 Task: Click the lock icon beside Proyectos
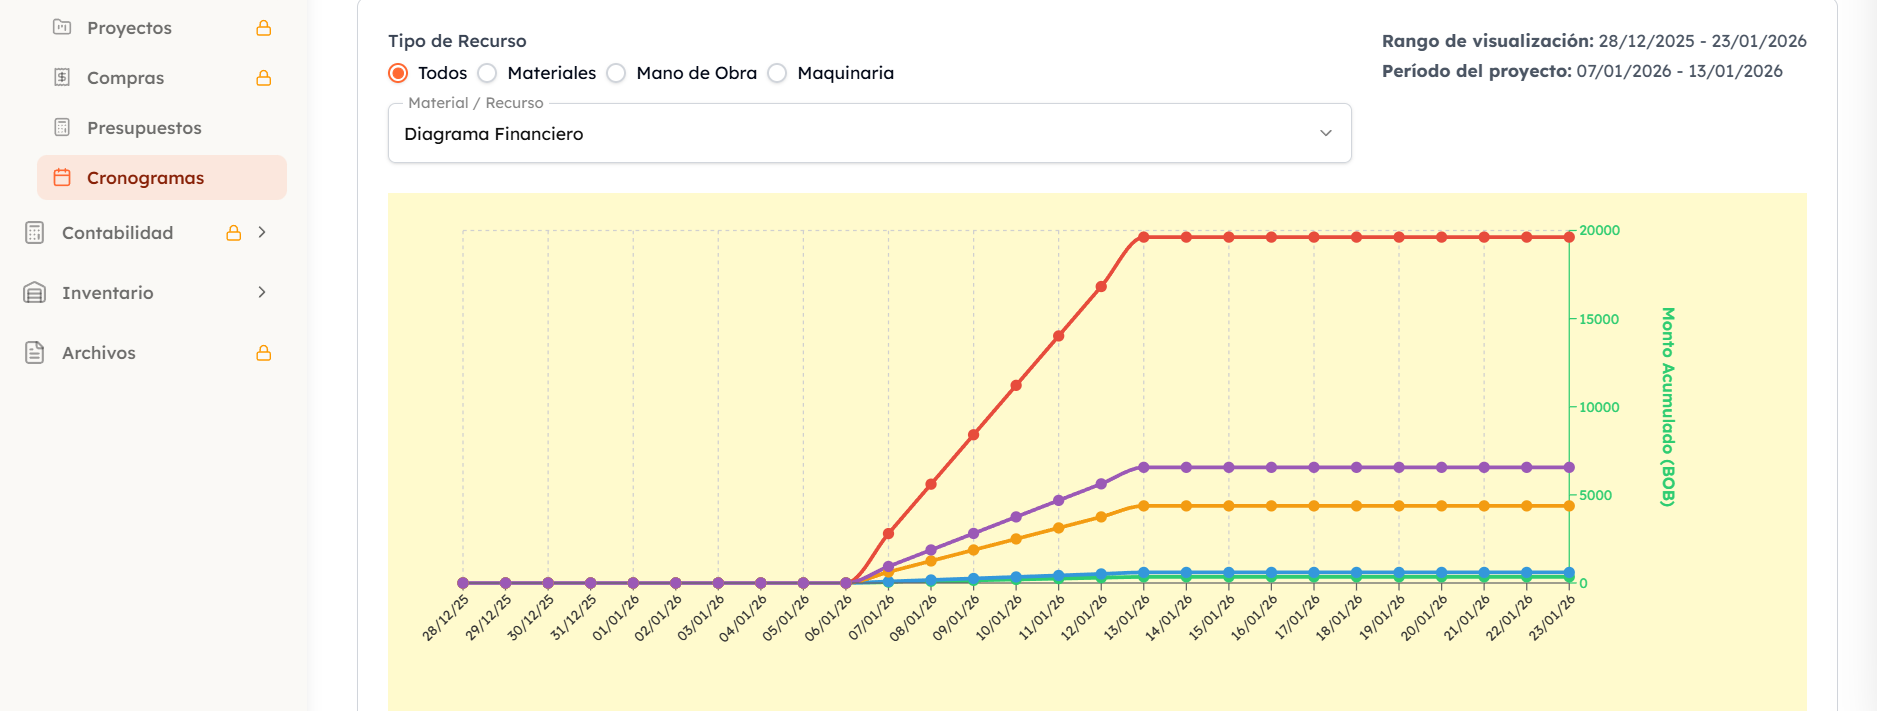(264, 28)
